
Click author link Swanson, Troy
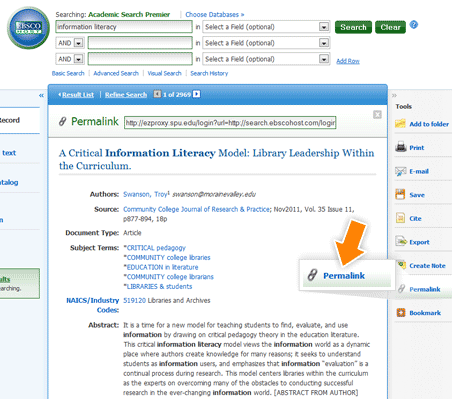pos(145,194)
